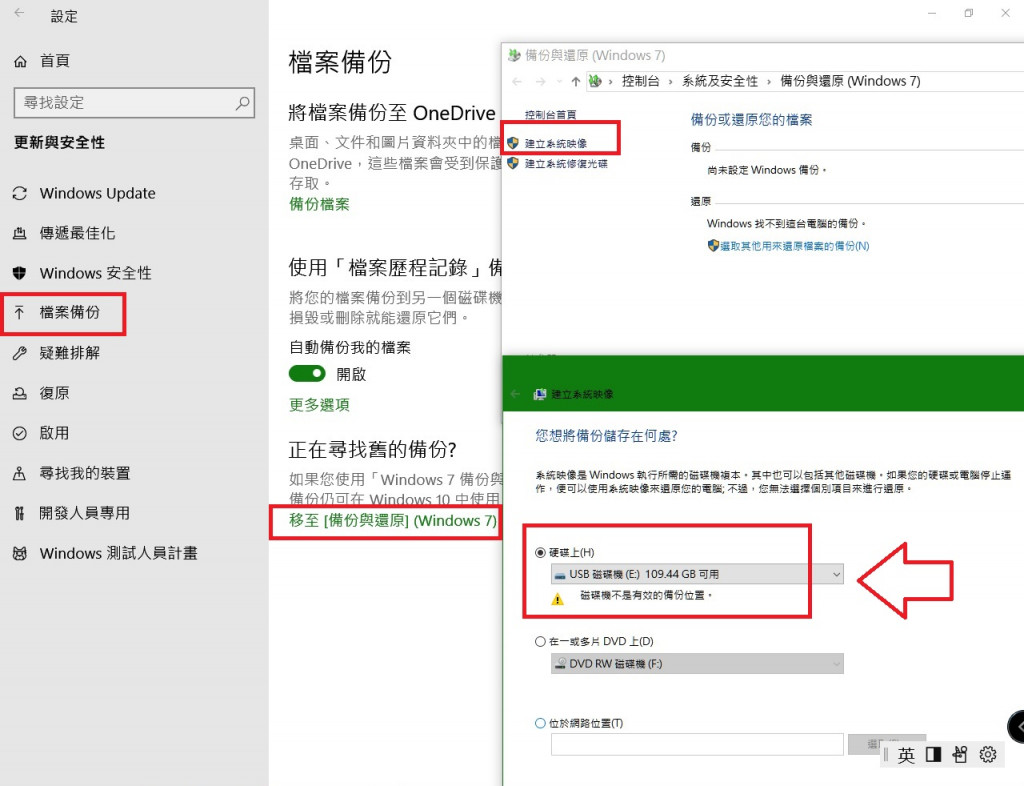
Task: Click the Settings back arrow
Action: point(20,12)
